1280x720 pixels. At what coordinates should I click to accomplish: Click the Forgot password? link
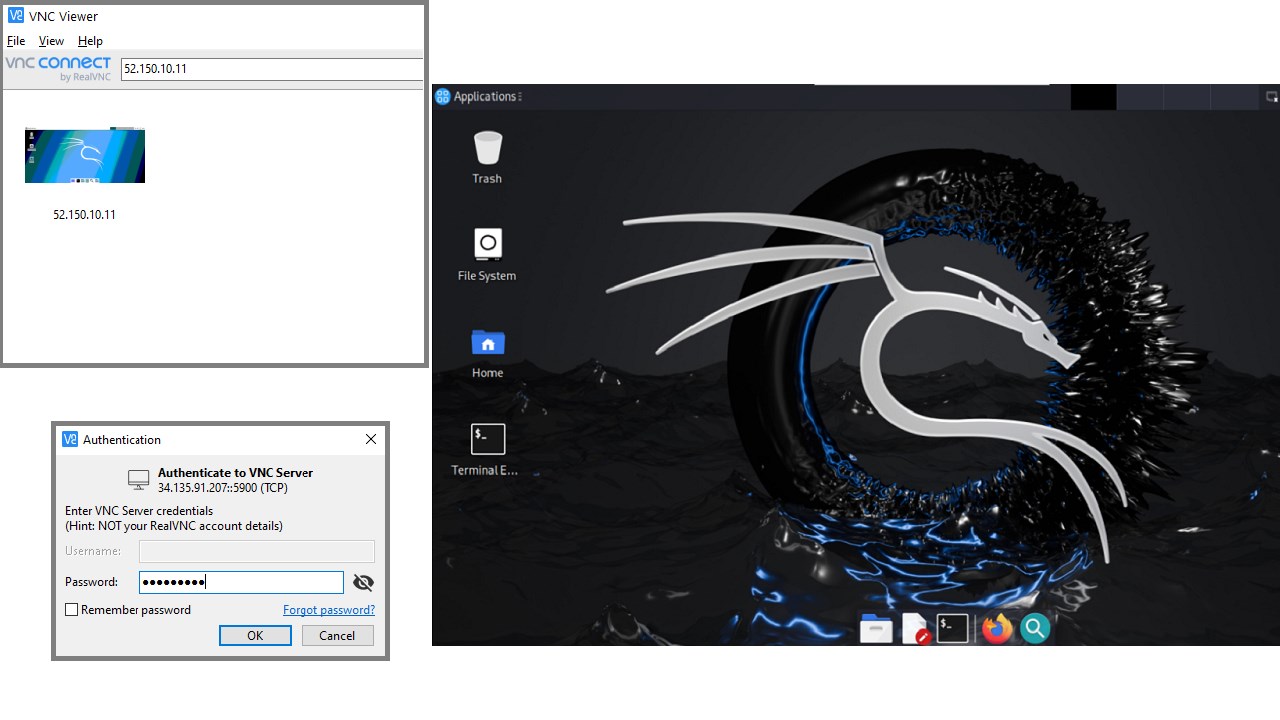click(329, 610)
